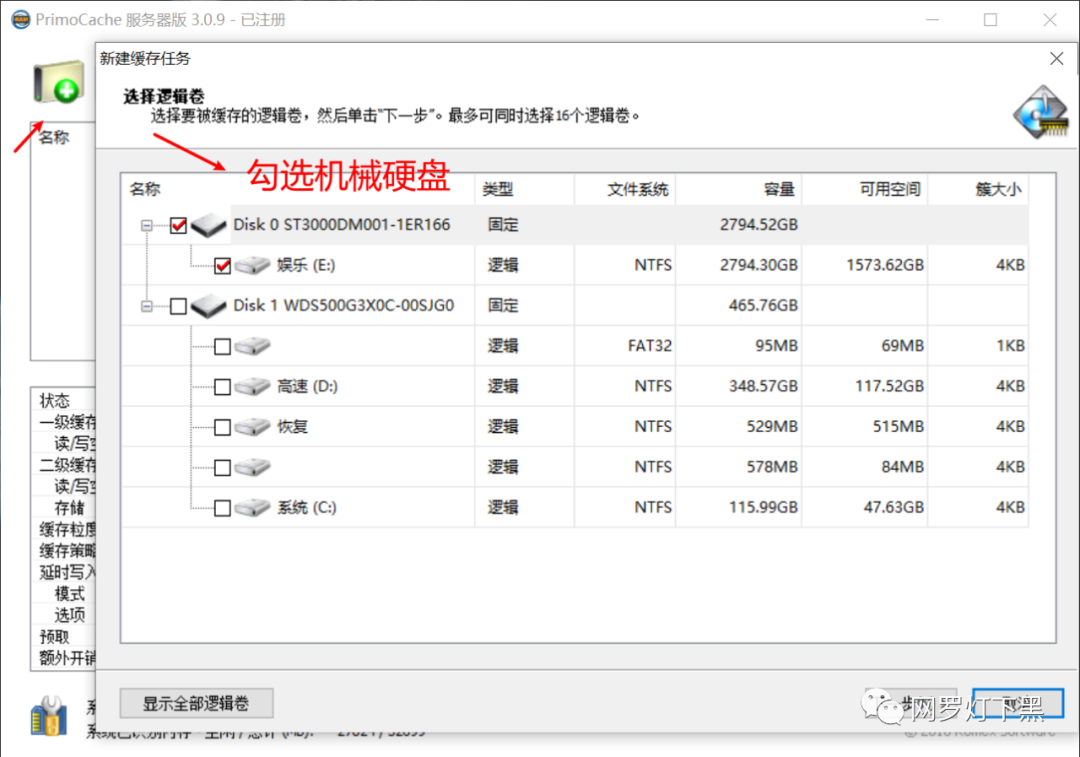The image size is (1080, 757).
Task: Click the 显示全部逻辑卷 button
Action: click(196, 703)
